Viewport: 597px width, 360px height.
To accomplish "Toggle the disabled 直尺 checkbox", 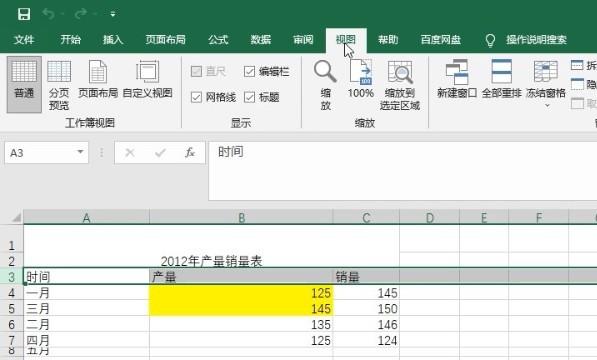I will [196, 71].
